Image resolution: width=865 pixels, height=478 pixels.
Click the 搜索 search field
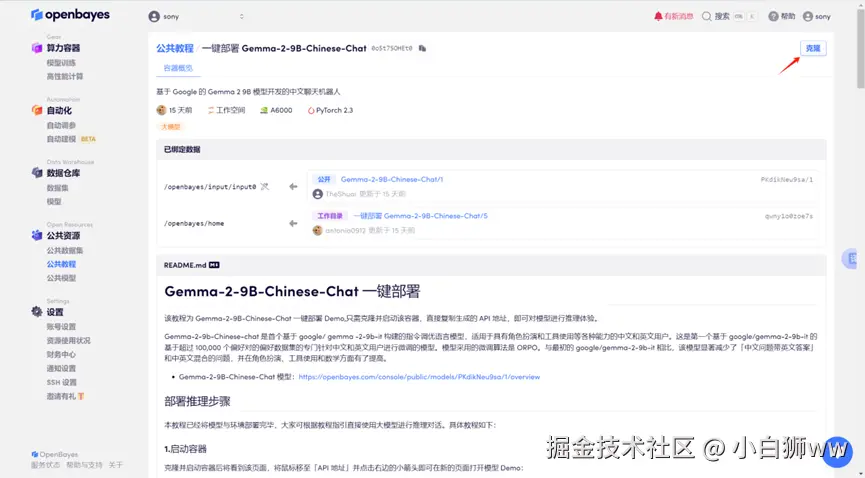tap(729, 17)
